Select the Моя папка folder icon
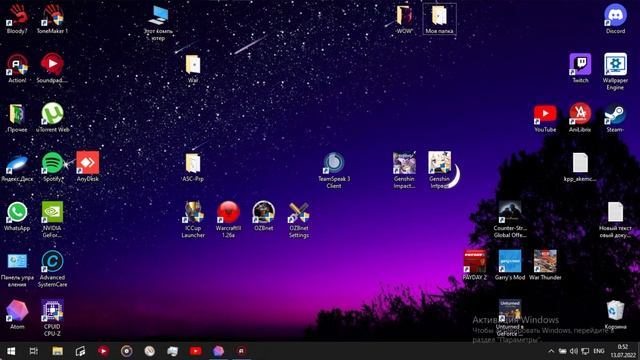This screenshot has height=360, width=640. pyautogui.click(x=439, y=19)
